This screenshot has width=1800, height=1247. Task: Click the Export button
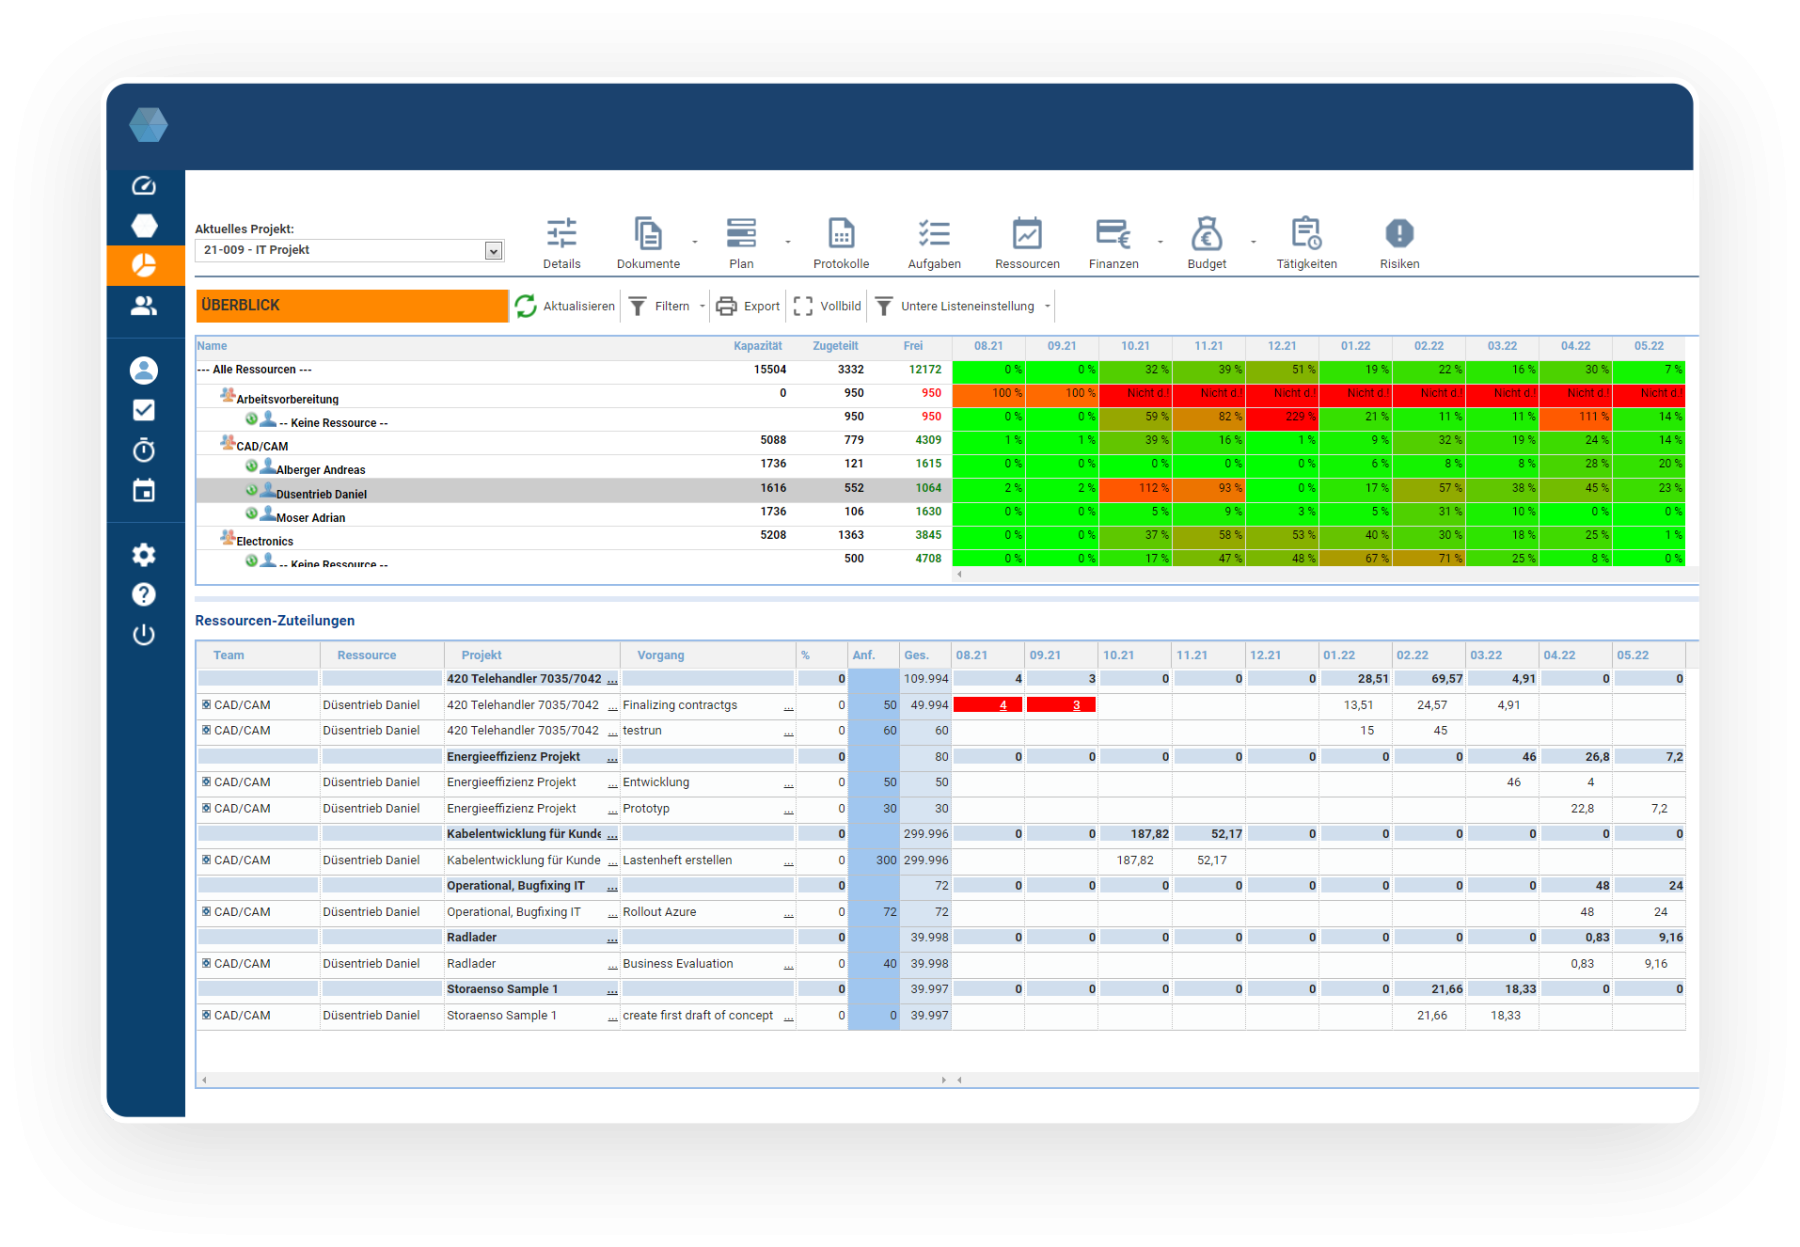pos(748,307)
